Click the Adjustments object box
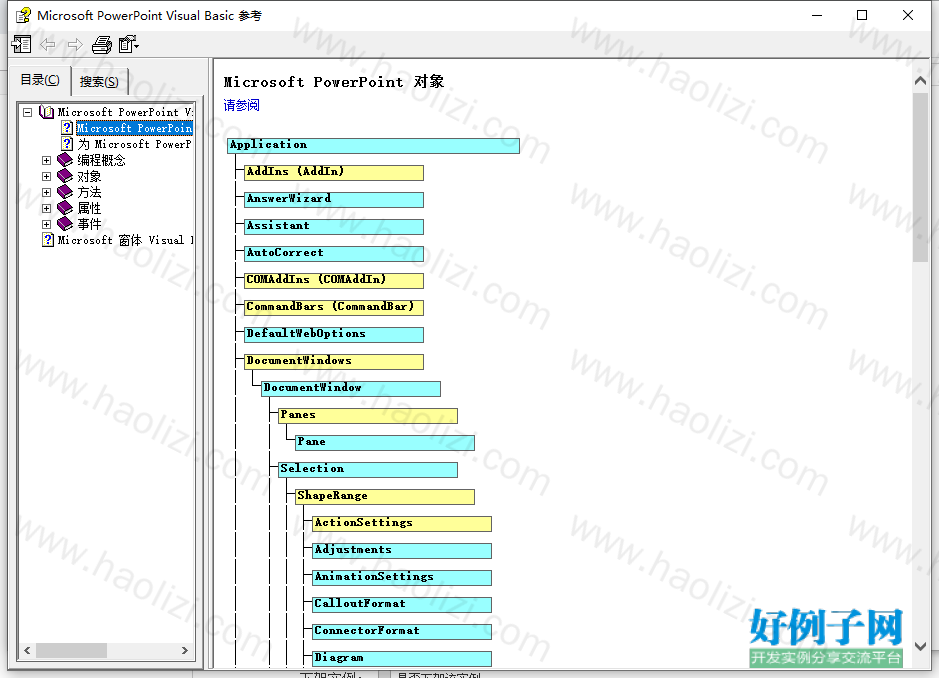 pos(402,550)
